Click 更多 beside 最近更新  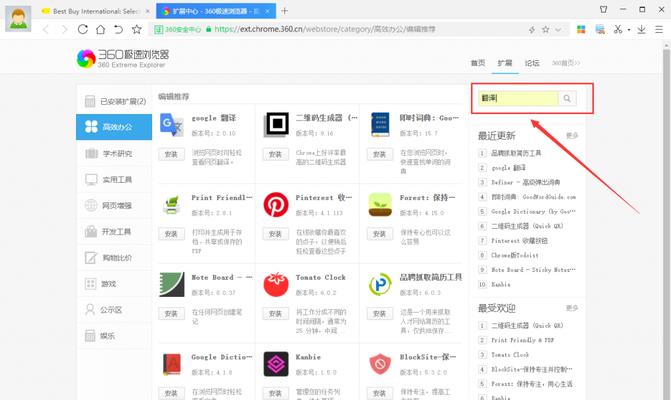coord(572,136)
